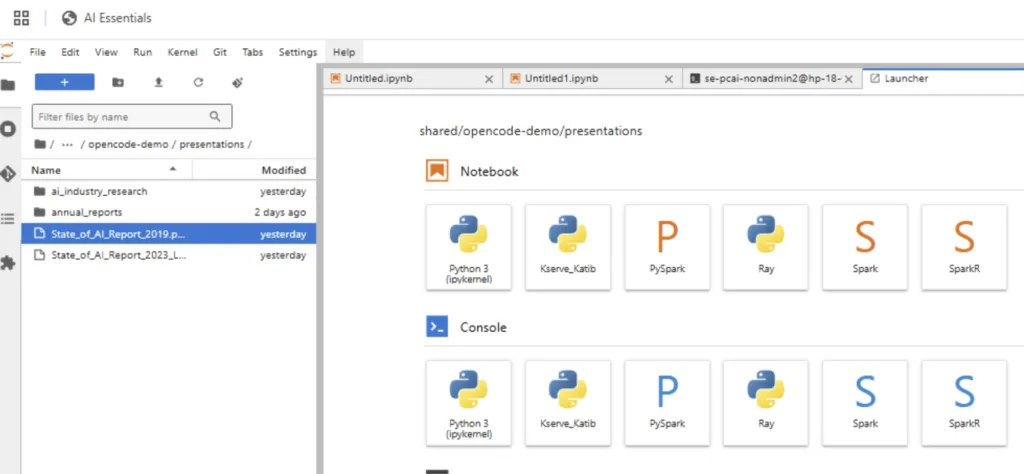1024x474 pixels.
Task: Click the new folder icon in file browser toolbar
Action: click(x=118, y=83)
